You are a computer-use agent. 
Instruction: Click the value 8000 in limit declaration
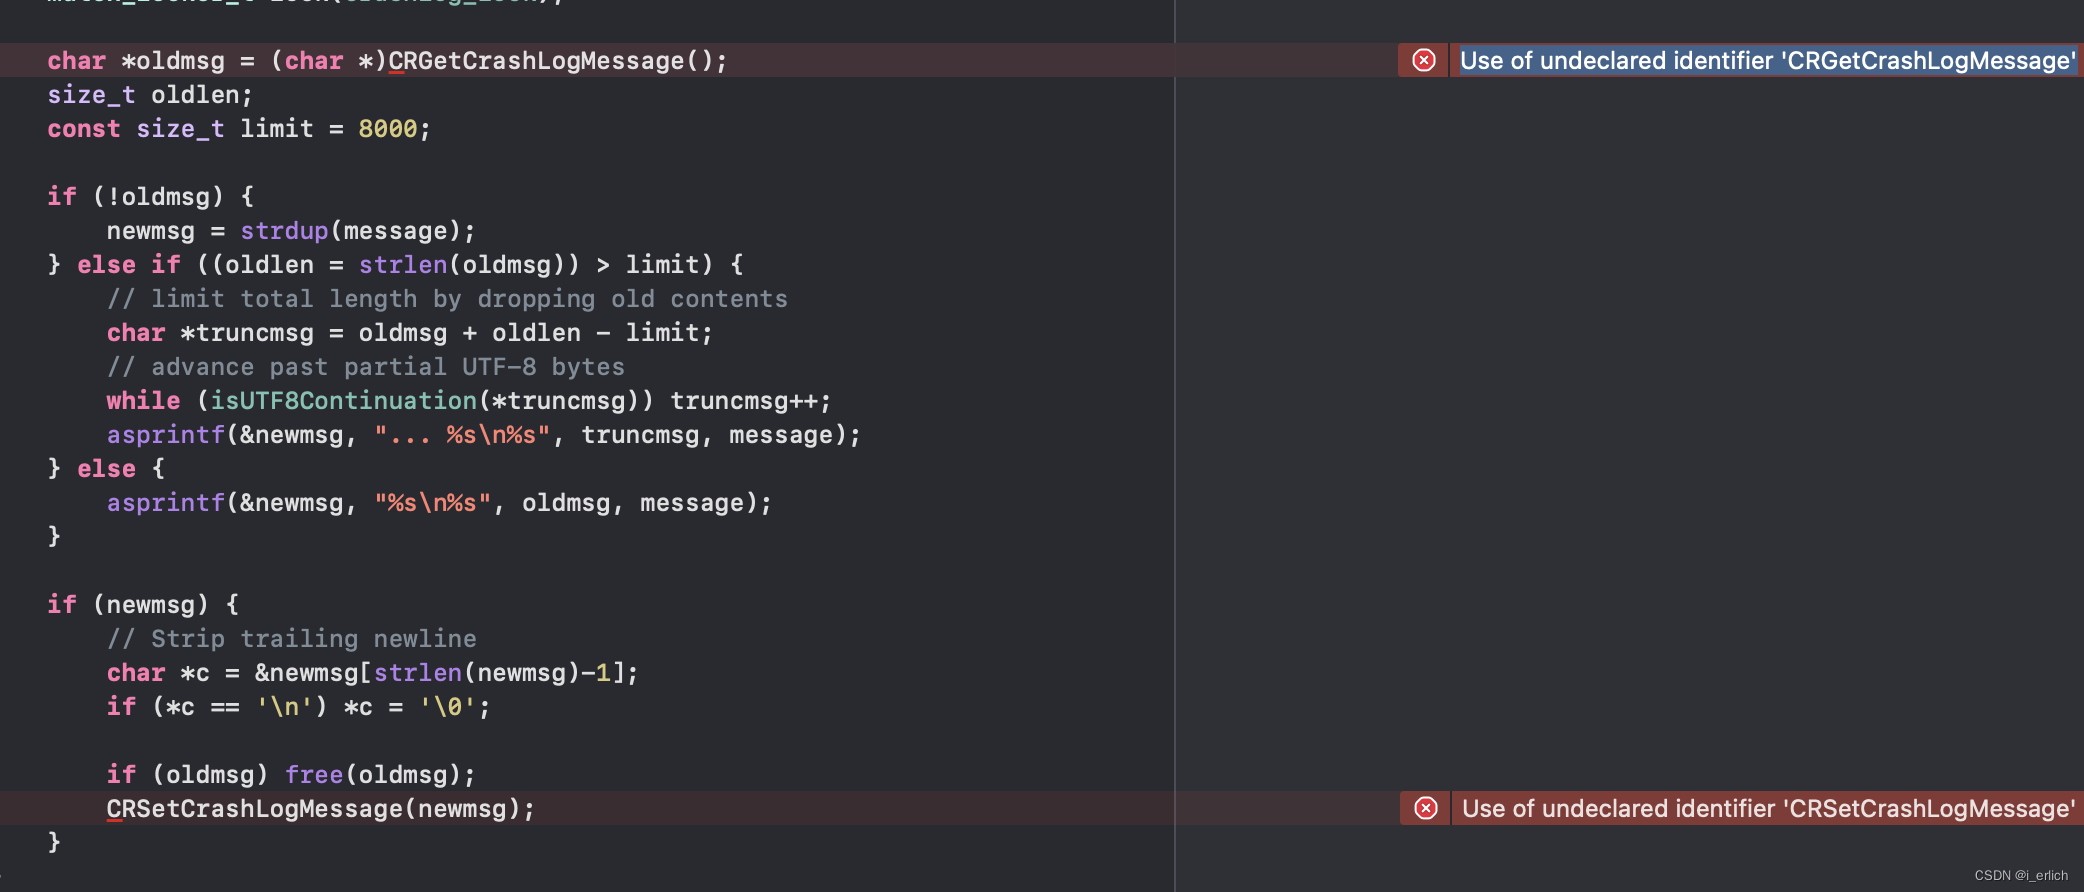pos(388,129)
